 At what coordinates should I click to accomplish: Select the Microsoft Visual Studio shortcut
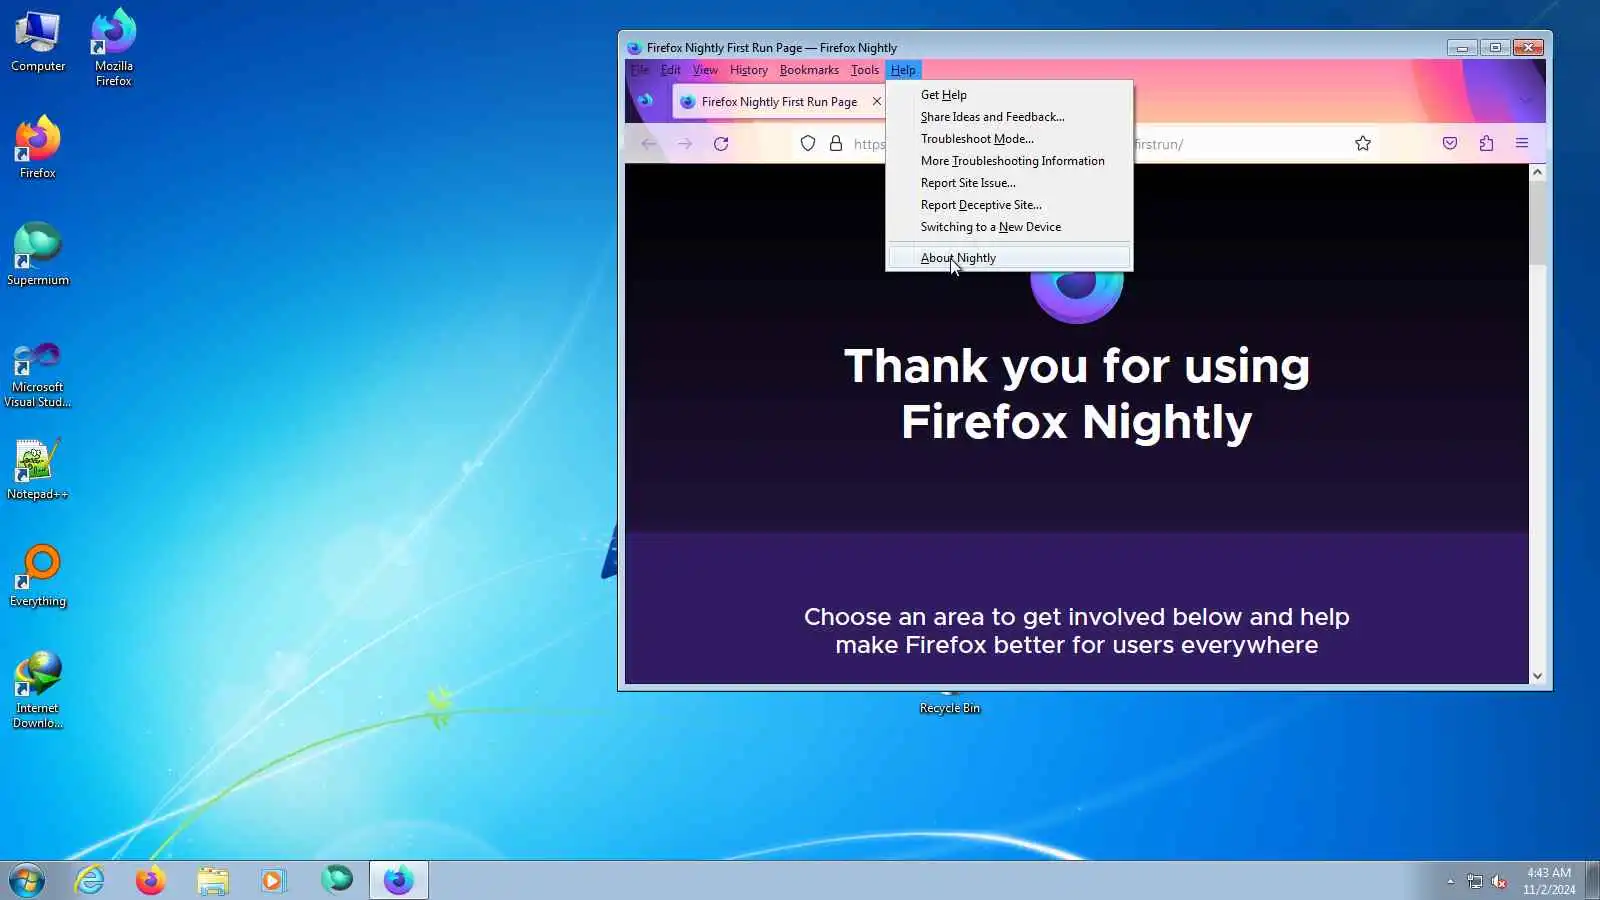[38, 375]
